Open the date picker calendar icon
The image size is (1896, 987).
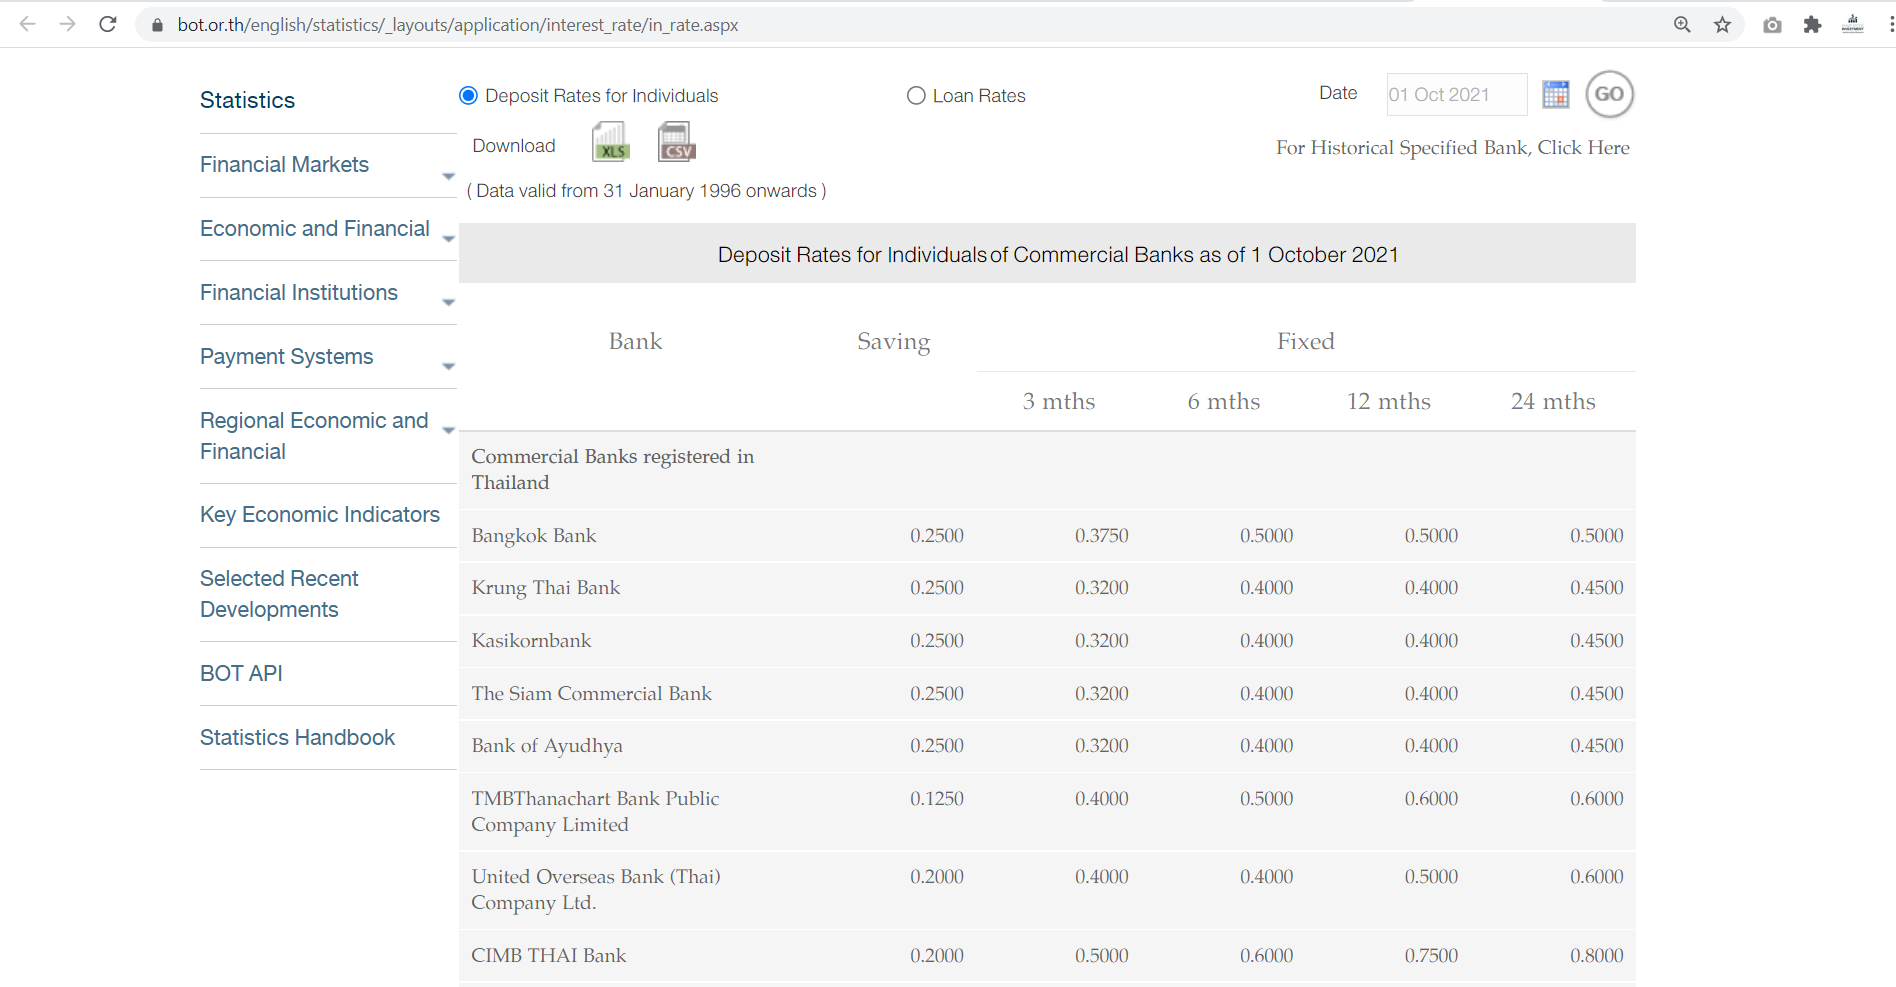pyautogui.click(x=1555, y=95)
